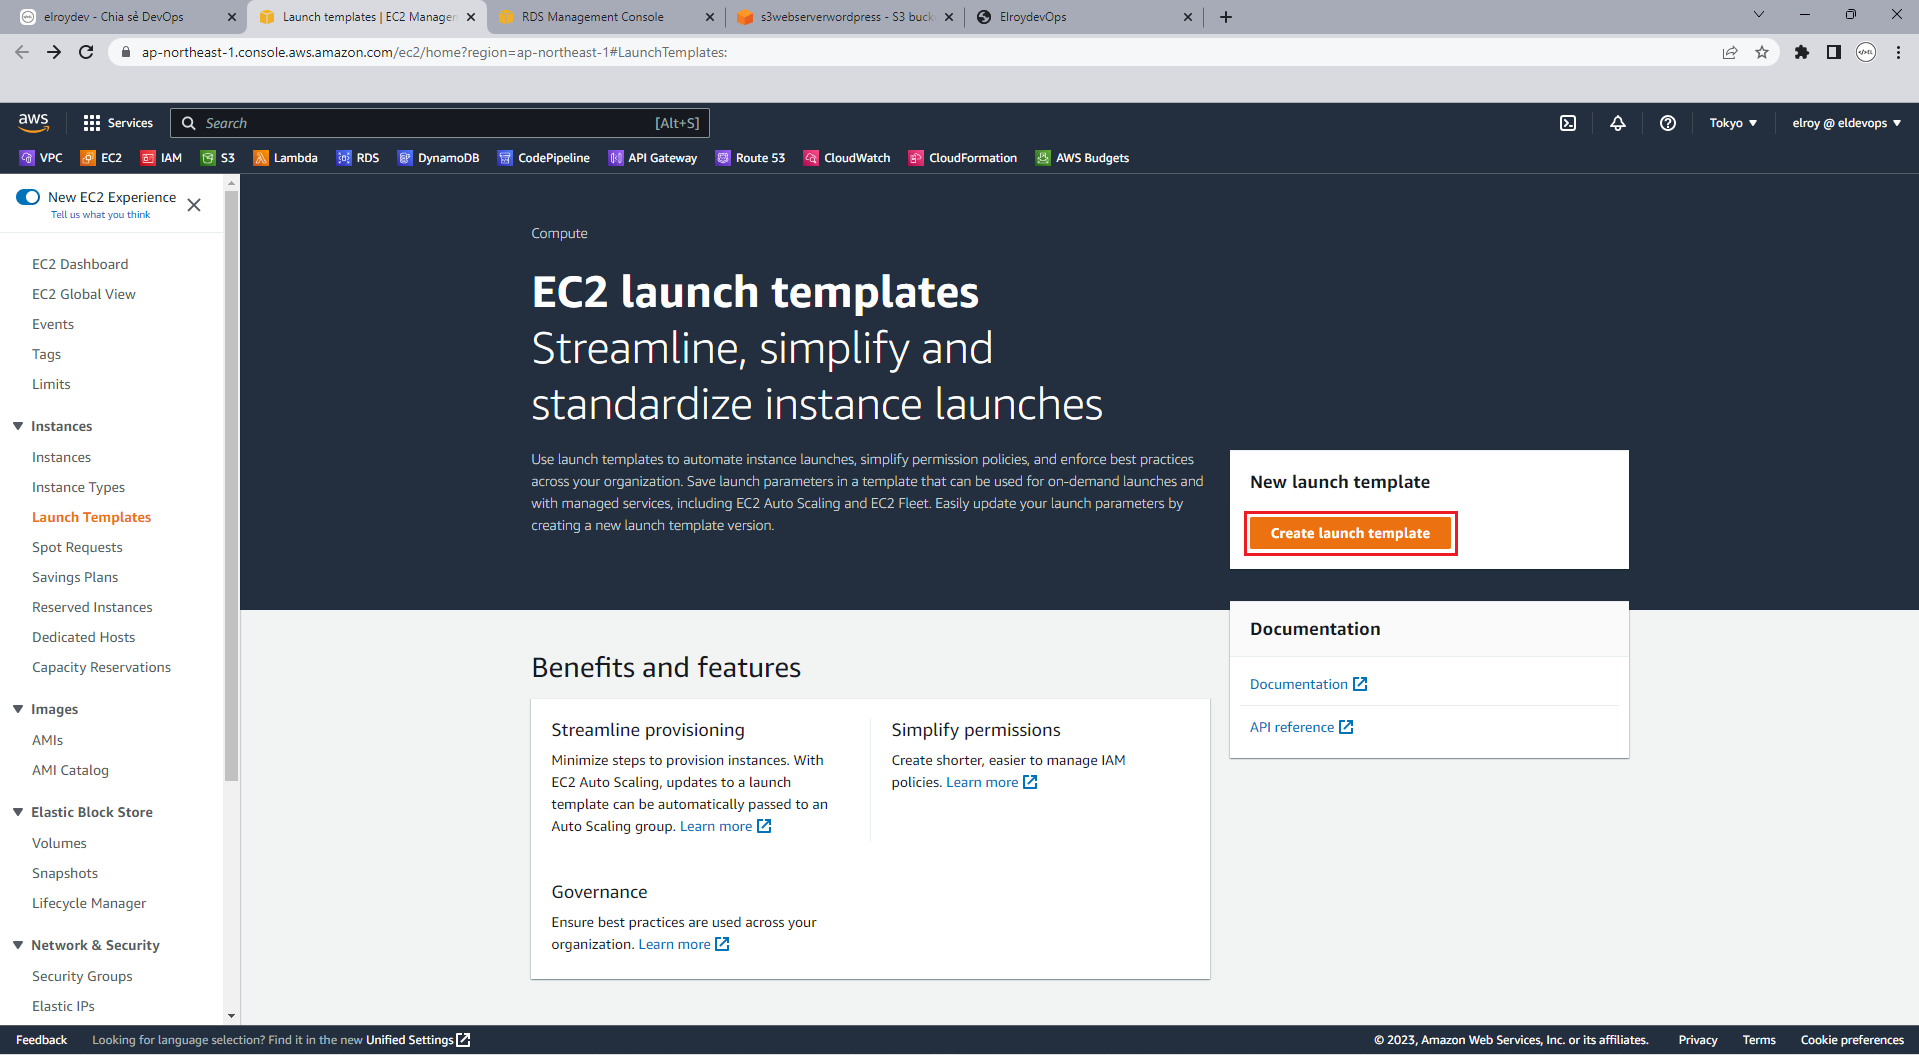Open the browser extensions puzzle icon

(x=1802, y=52)
